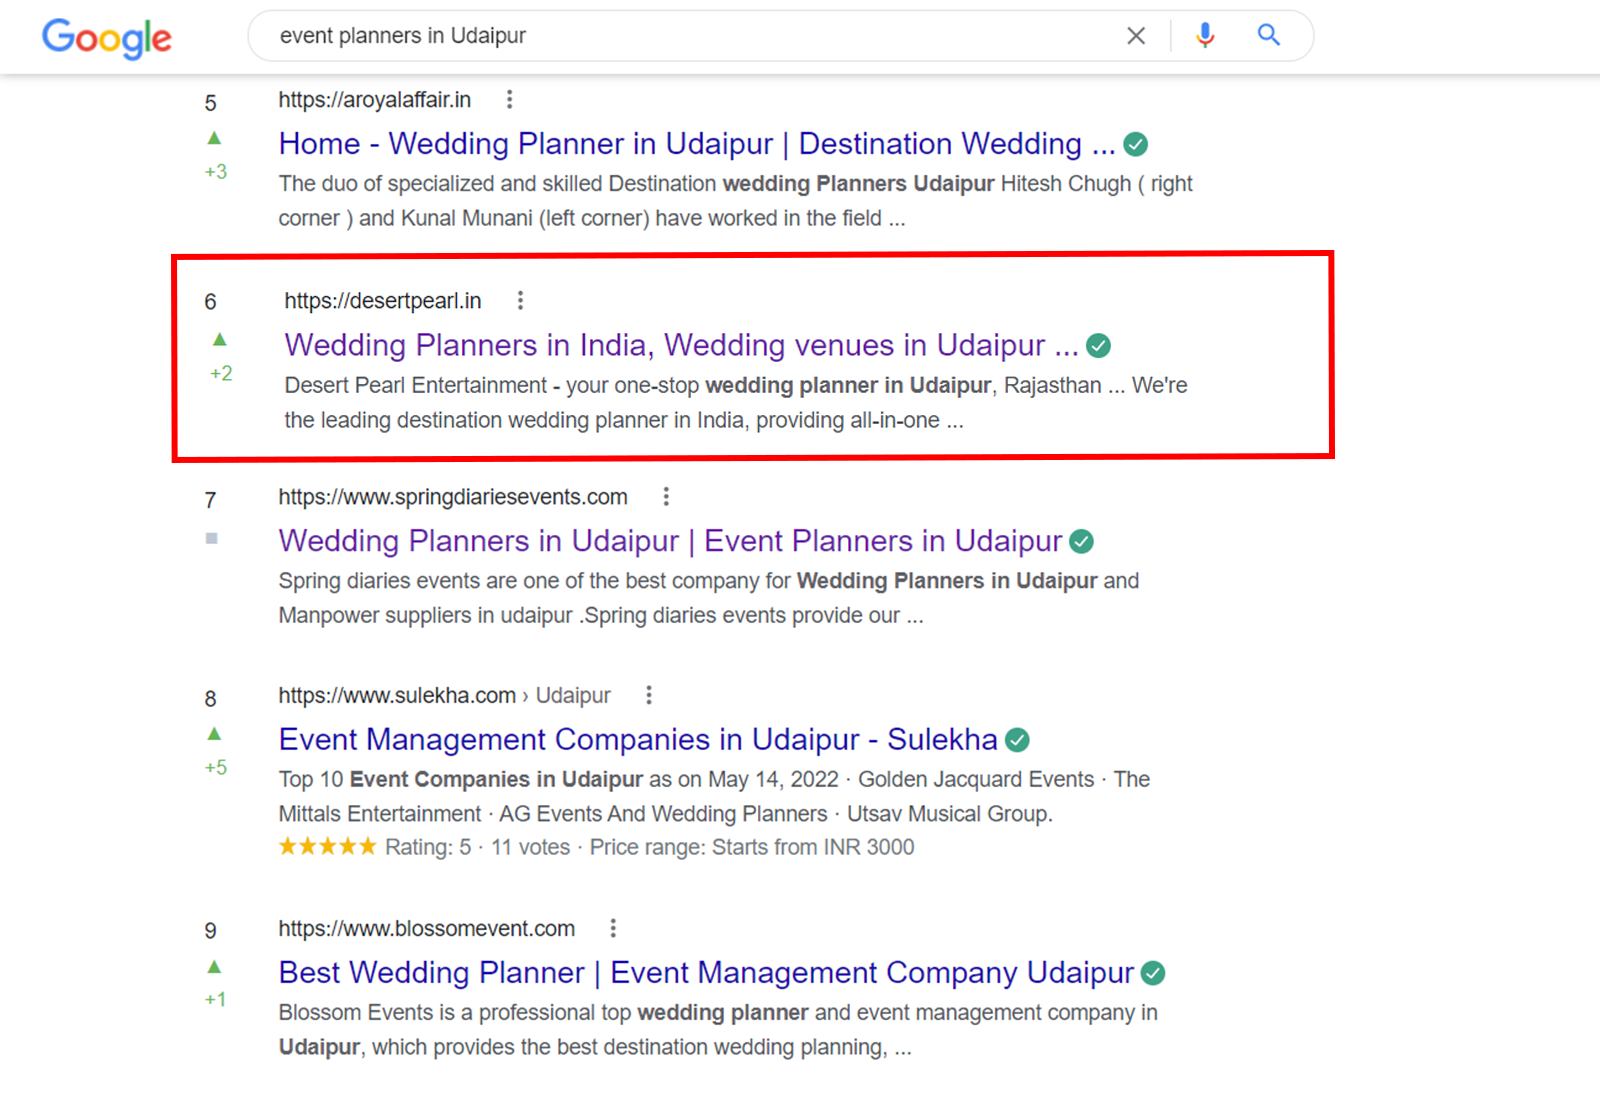Open three-dot options for sulekha.com result

coord(649,695)
